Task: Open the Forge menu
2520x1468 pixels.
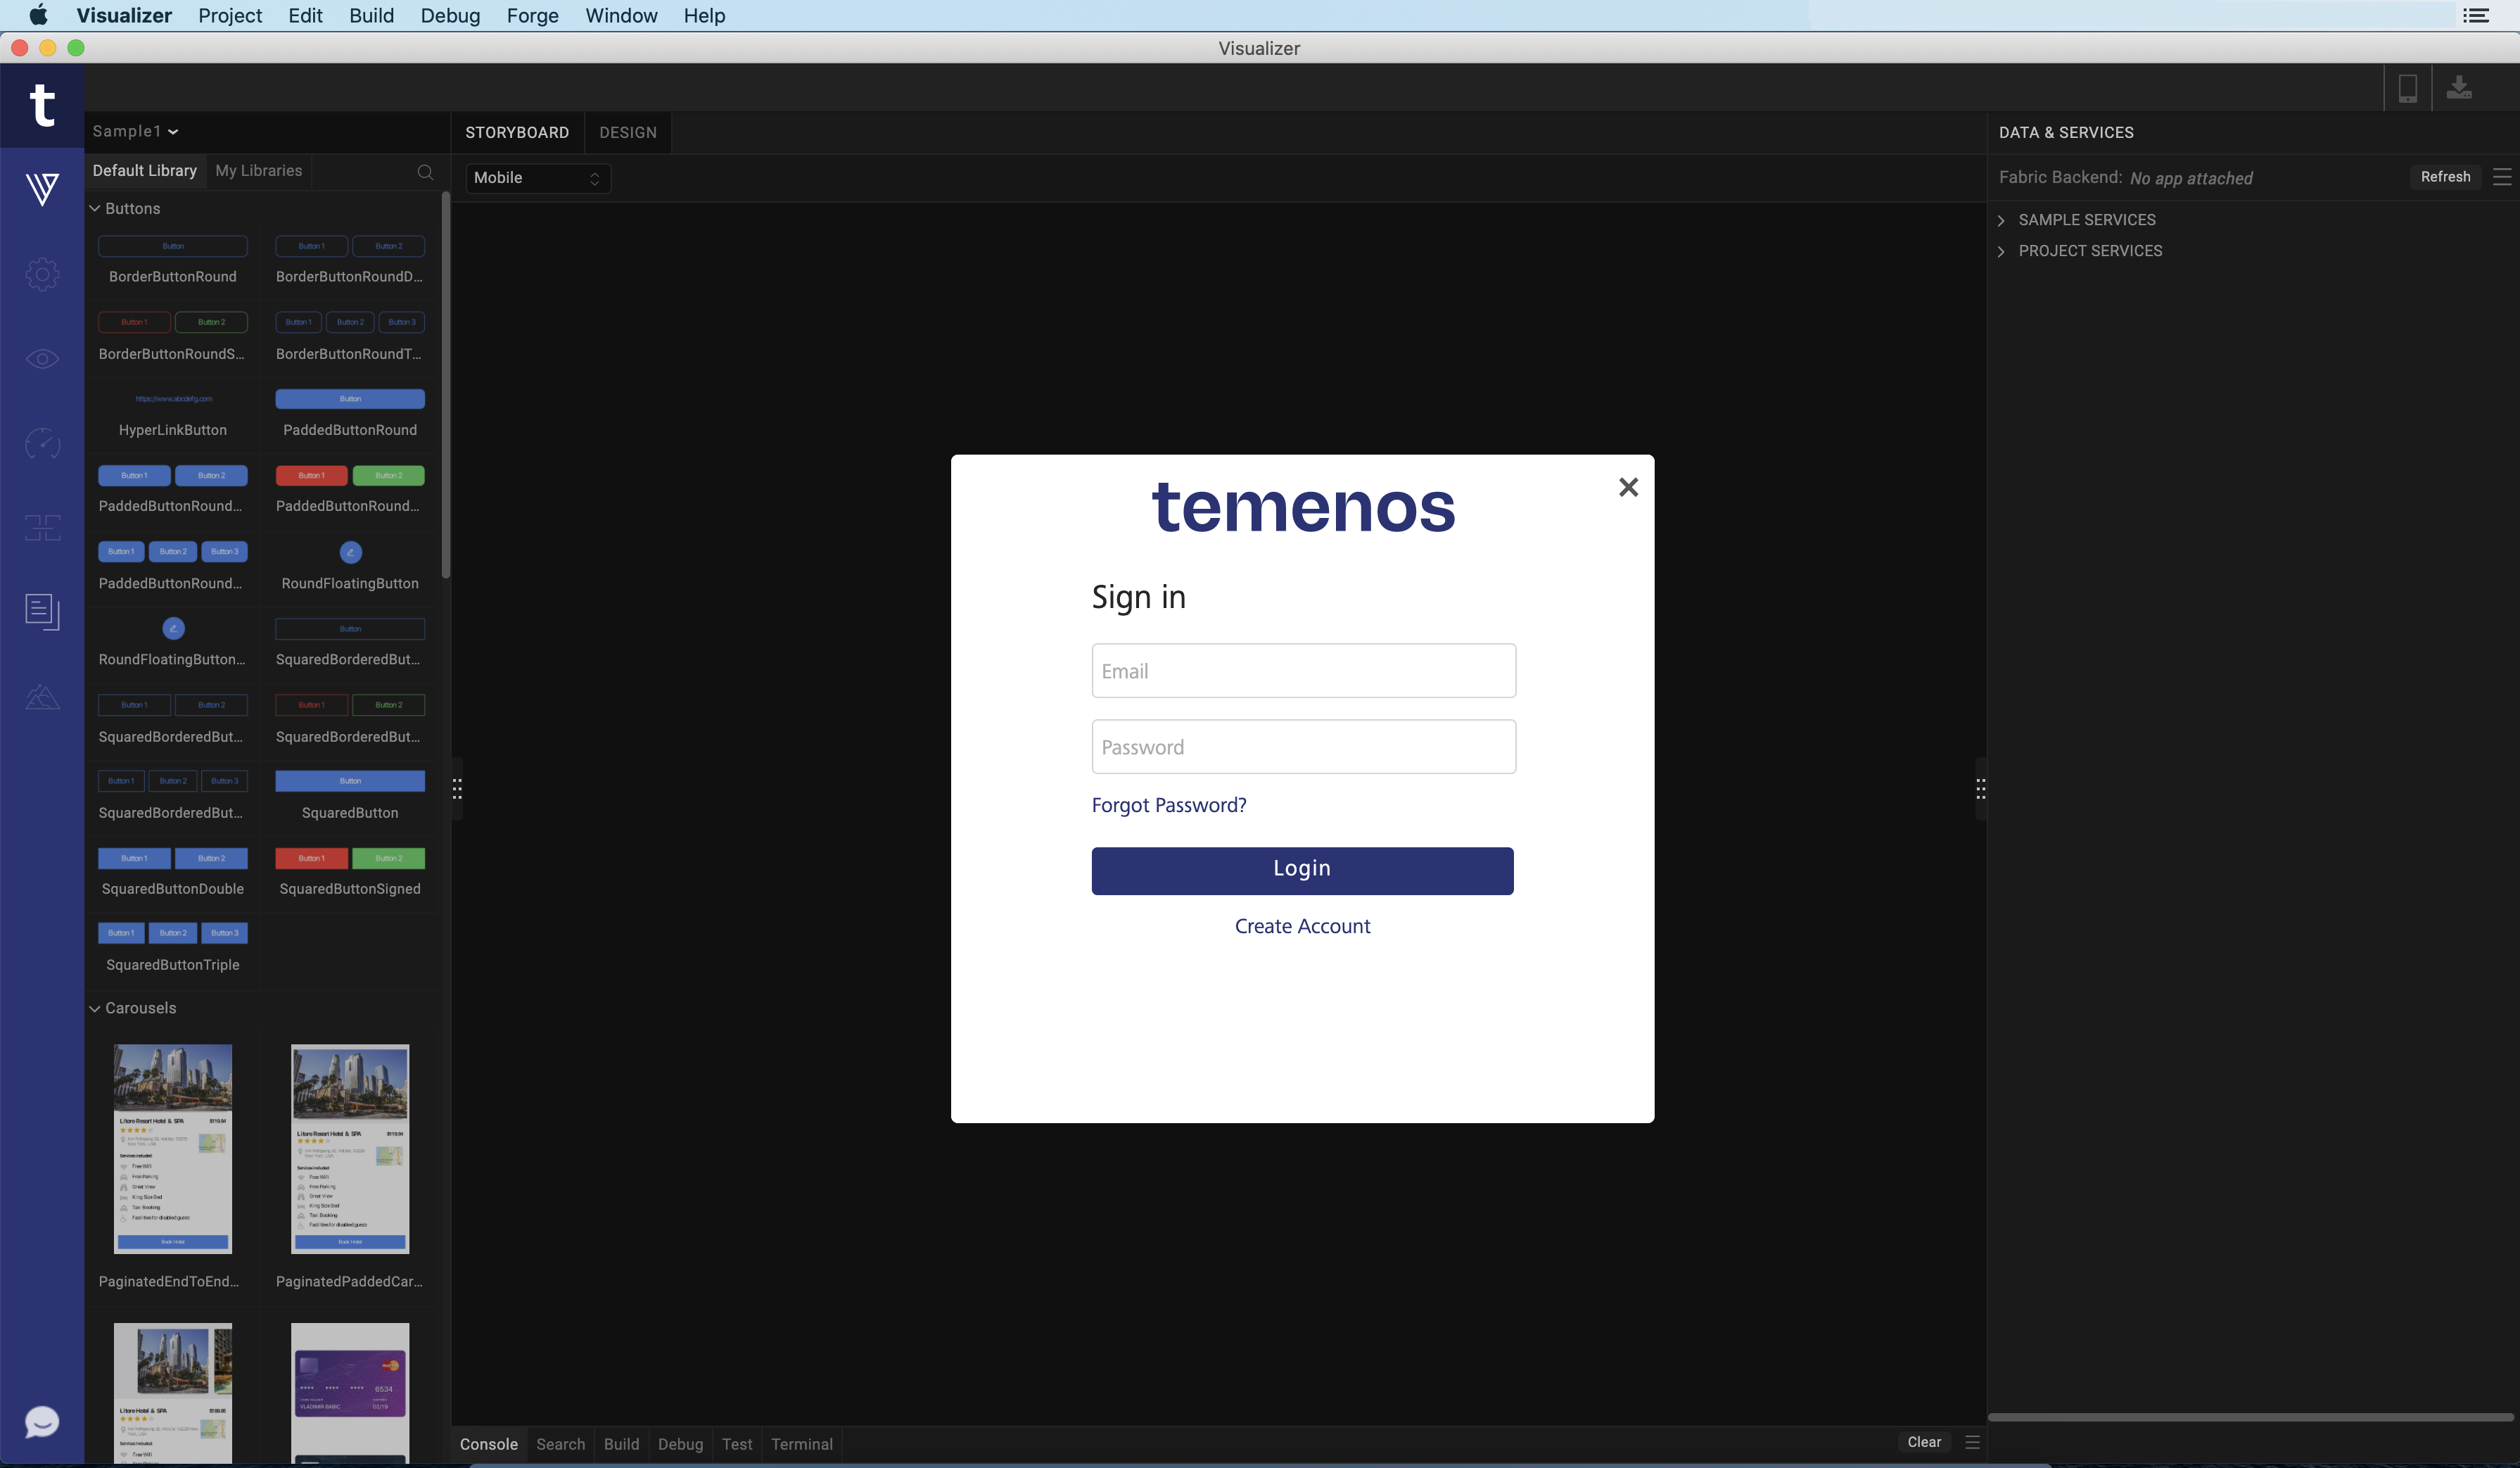Action: [532, 15]
